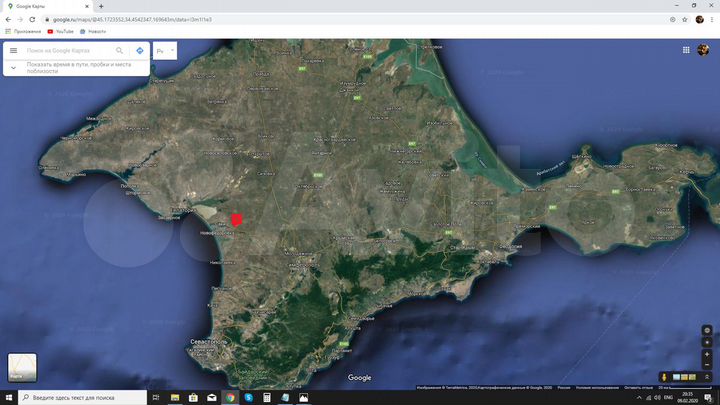This screenshot has width=720, height=405.
Task: Open the Новости bookmark
Action: pos(93,32)
